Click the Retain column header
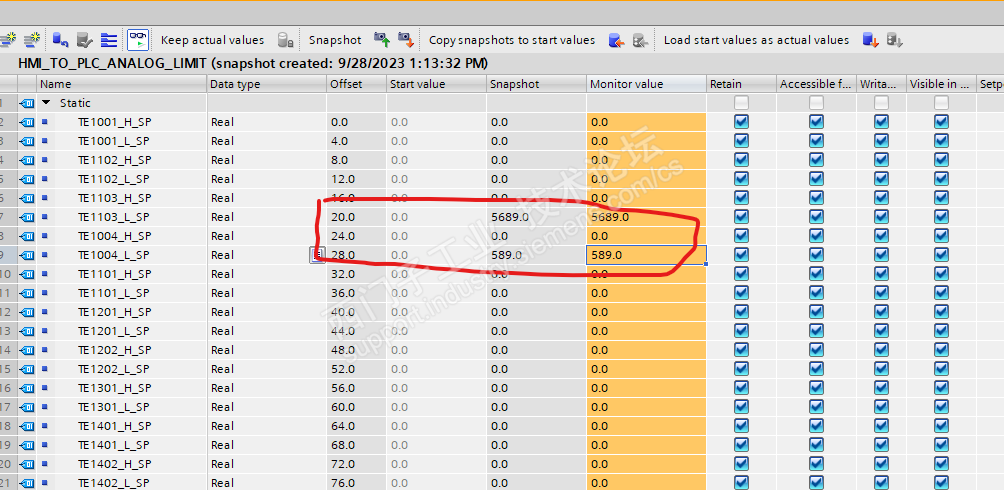Viewport: 1004px width, 490px height. coord(741,84)
